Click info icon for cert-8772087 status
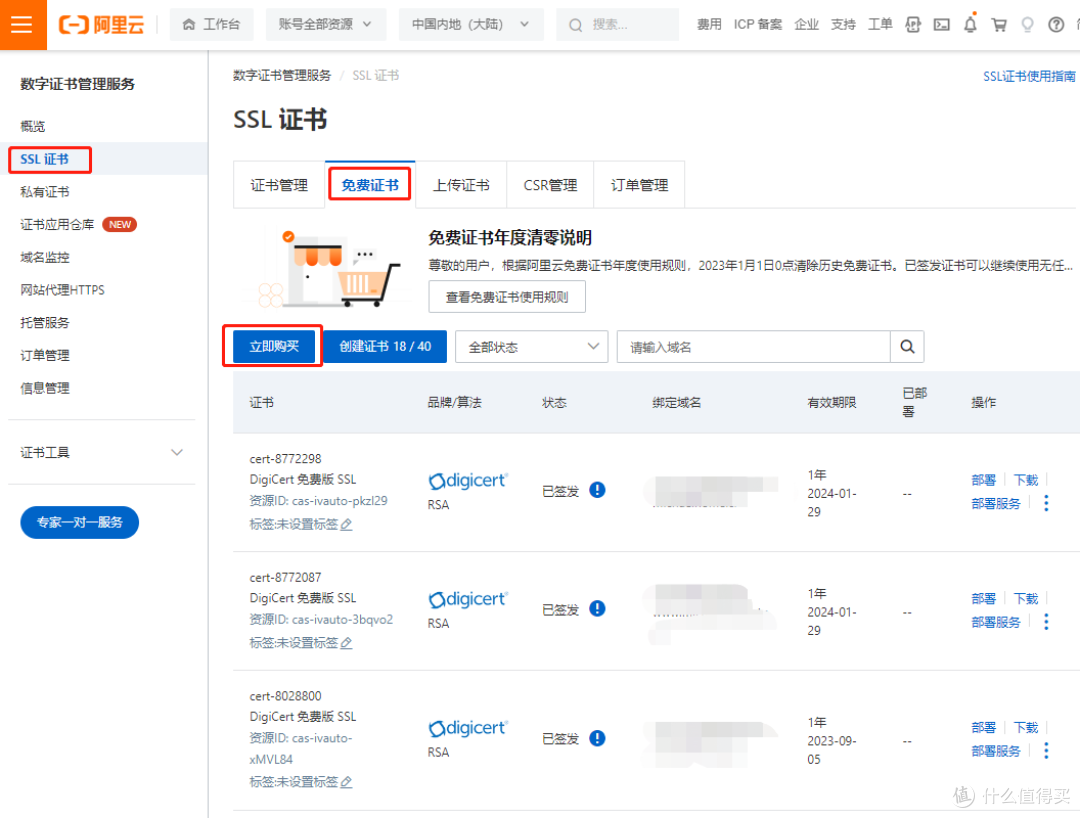This screenshot has height=818, width=1080. pos(597,608)
